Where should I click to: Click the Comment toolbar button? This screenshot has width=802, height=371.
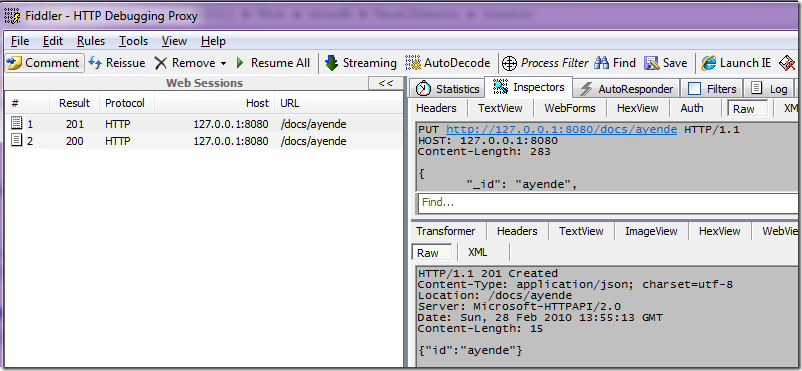pos(44,63)
